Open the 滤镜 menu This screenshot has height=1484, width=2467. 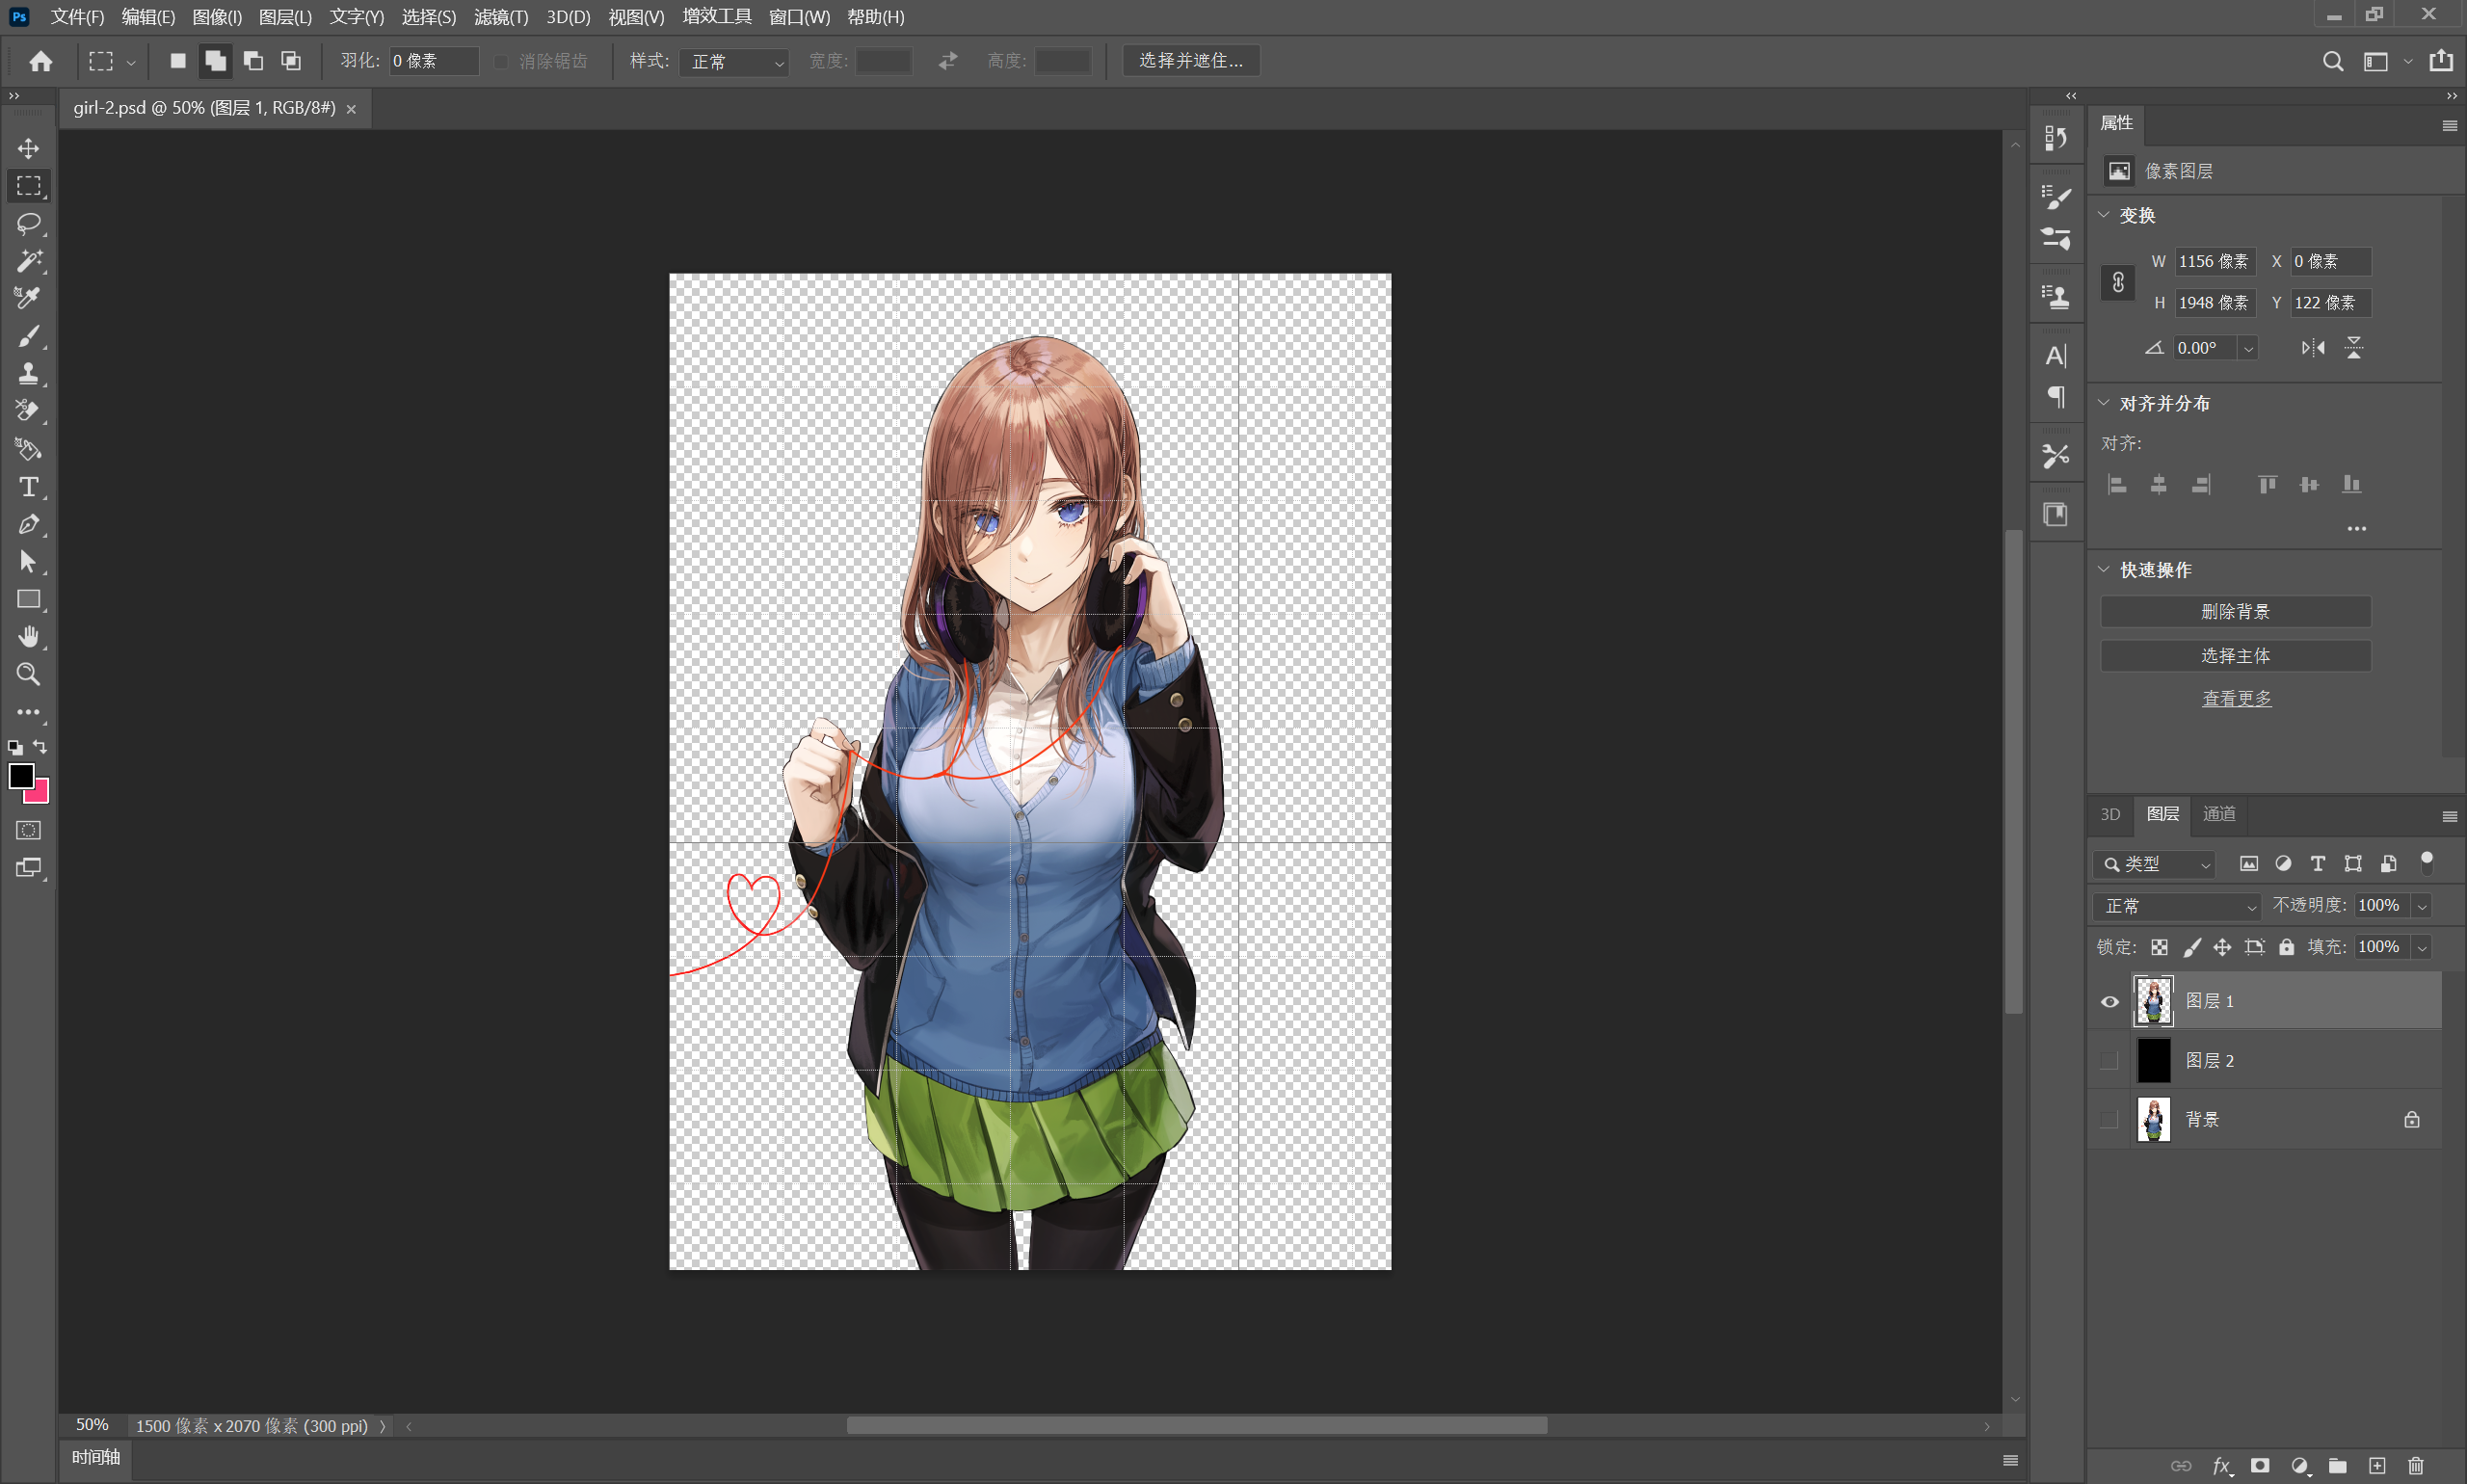pos(493,15)
